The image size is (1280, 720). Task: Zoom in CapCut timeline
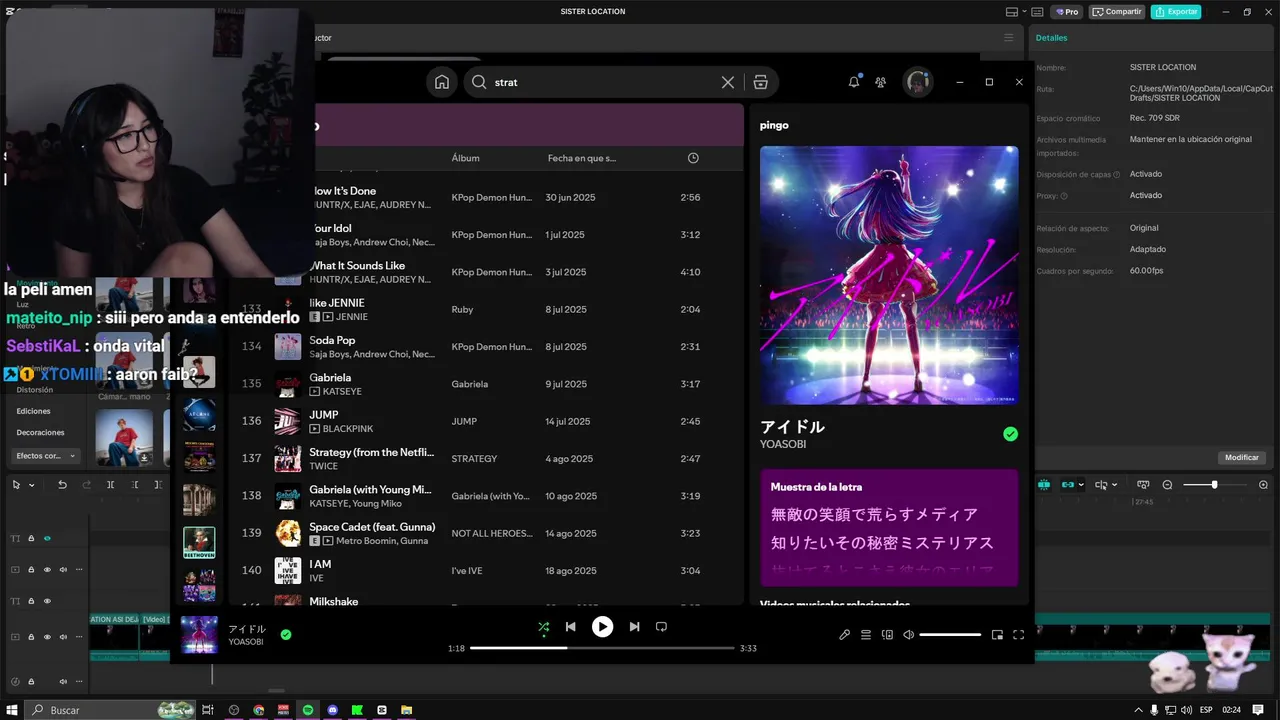pos(1263,485)
